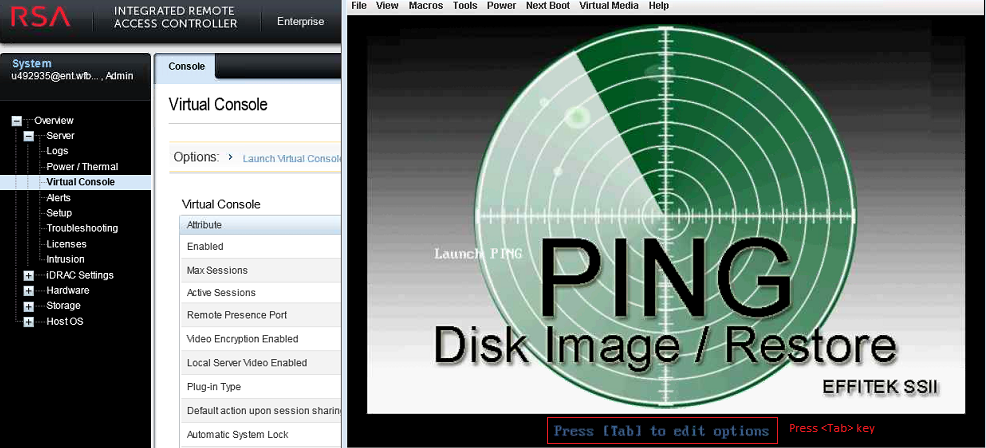This screenshot has height=448, width=986.
Task: Select the Console tab
Action: coord(186,66)
